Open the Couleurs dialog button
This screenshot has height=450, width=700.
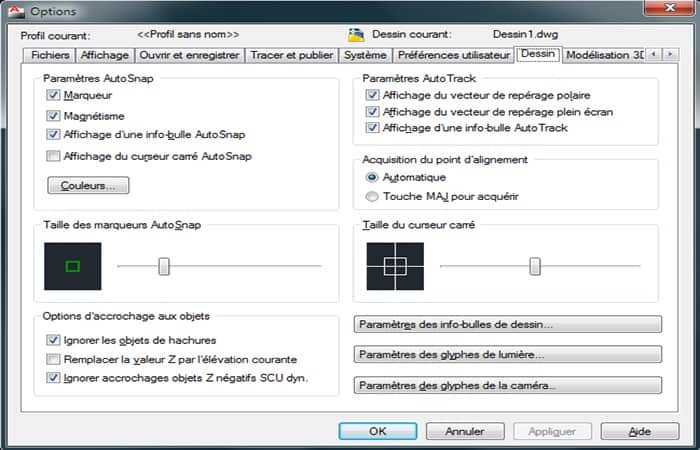88,185
